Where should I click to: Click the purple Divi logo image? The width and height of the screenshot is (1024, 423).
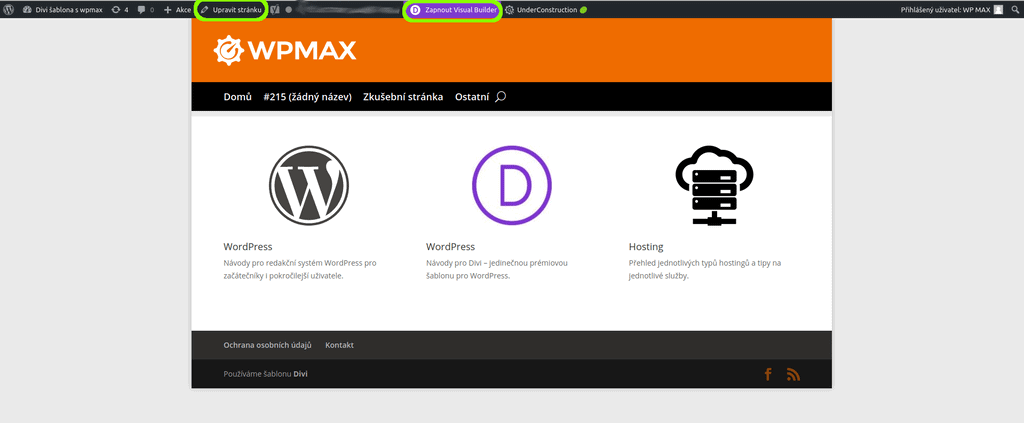coord(511,185)
